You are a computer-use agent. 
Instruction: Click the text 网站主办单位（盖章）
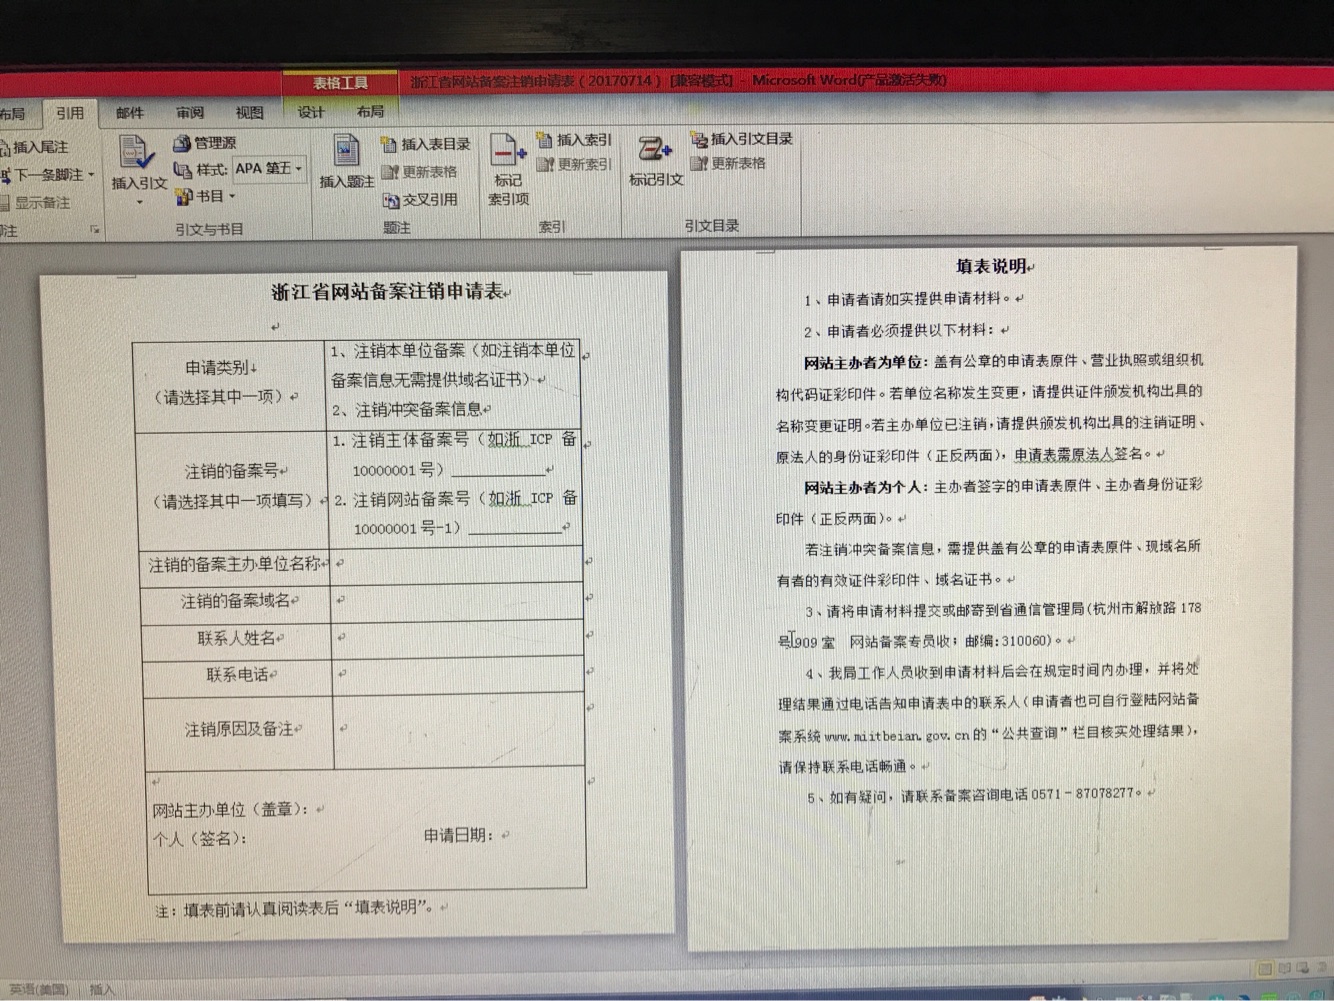click(230, 810)
